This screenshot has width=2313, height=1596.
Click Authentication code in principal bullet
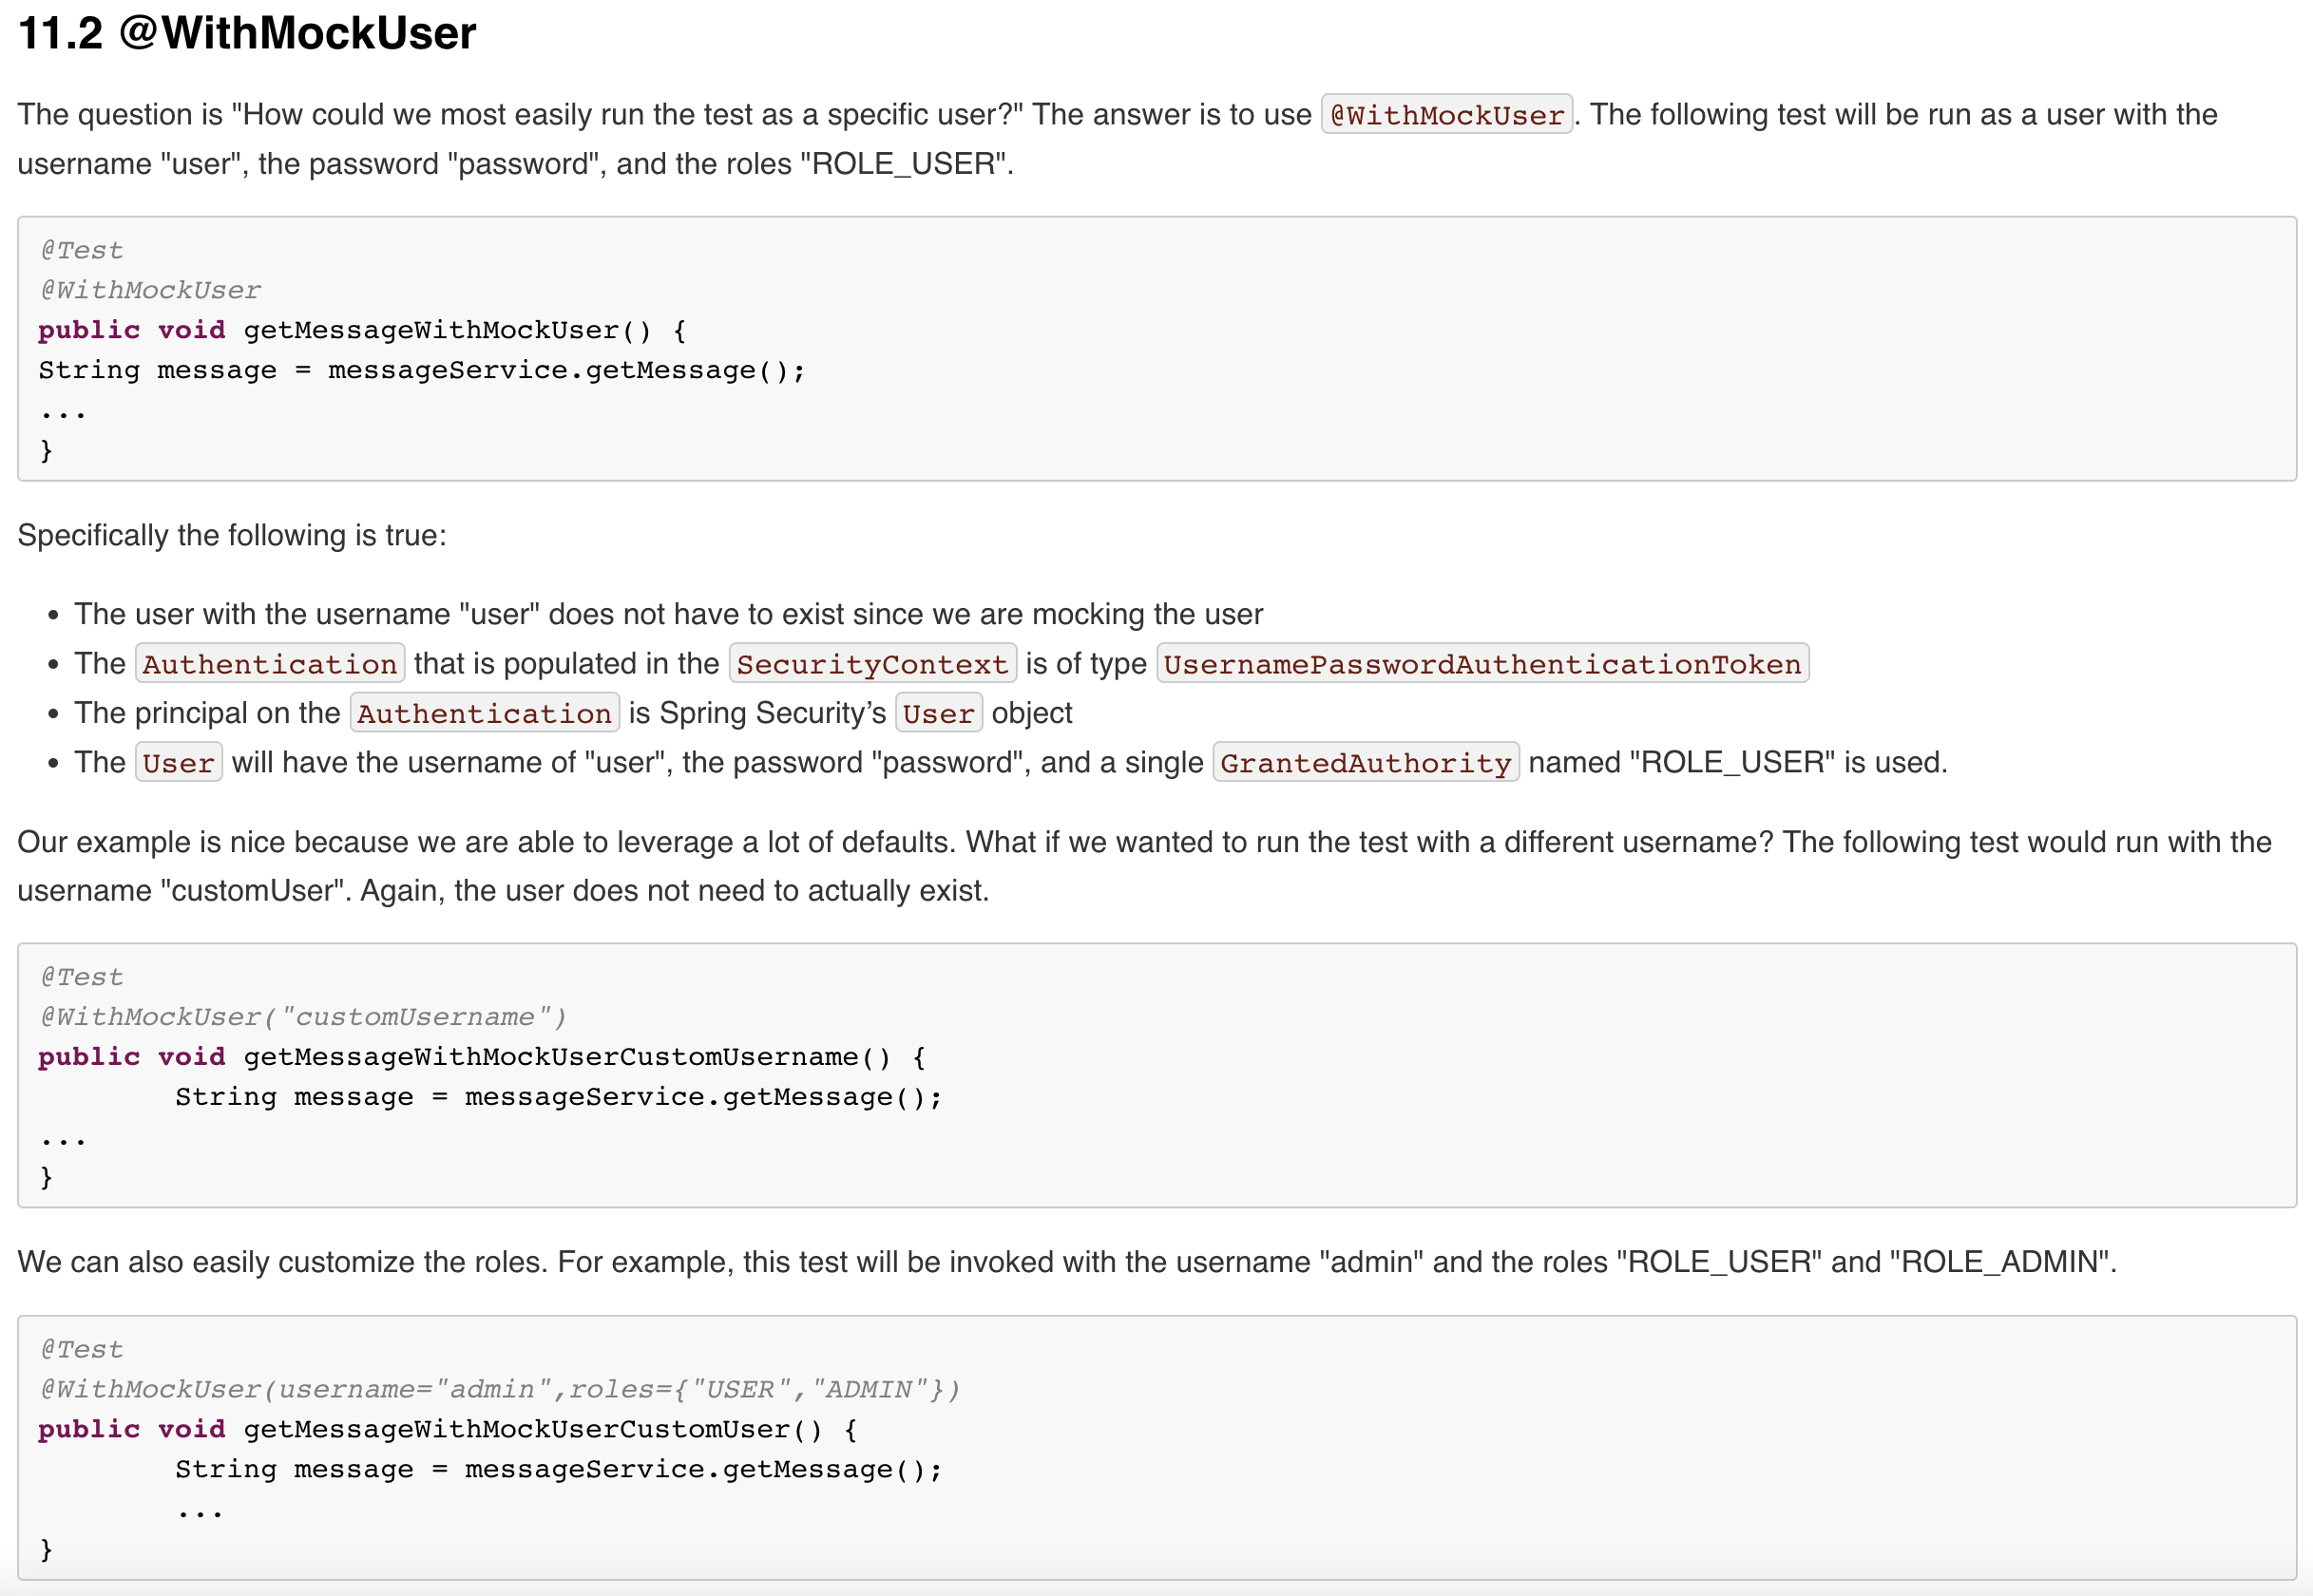pos(484,714)
